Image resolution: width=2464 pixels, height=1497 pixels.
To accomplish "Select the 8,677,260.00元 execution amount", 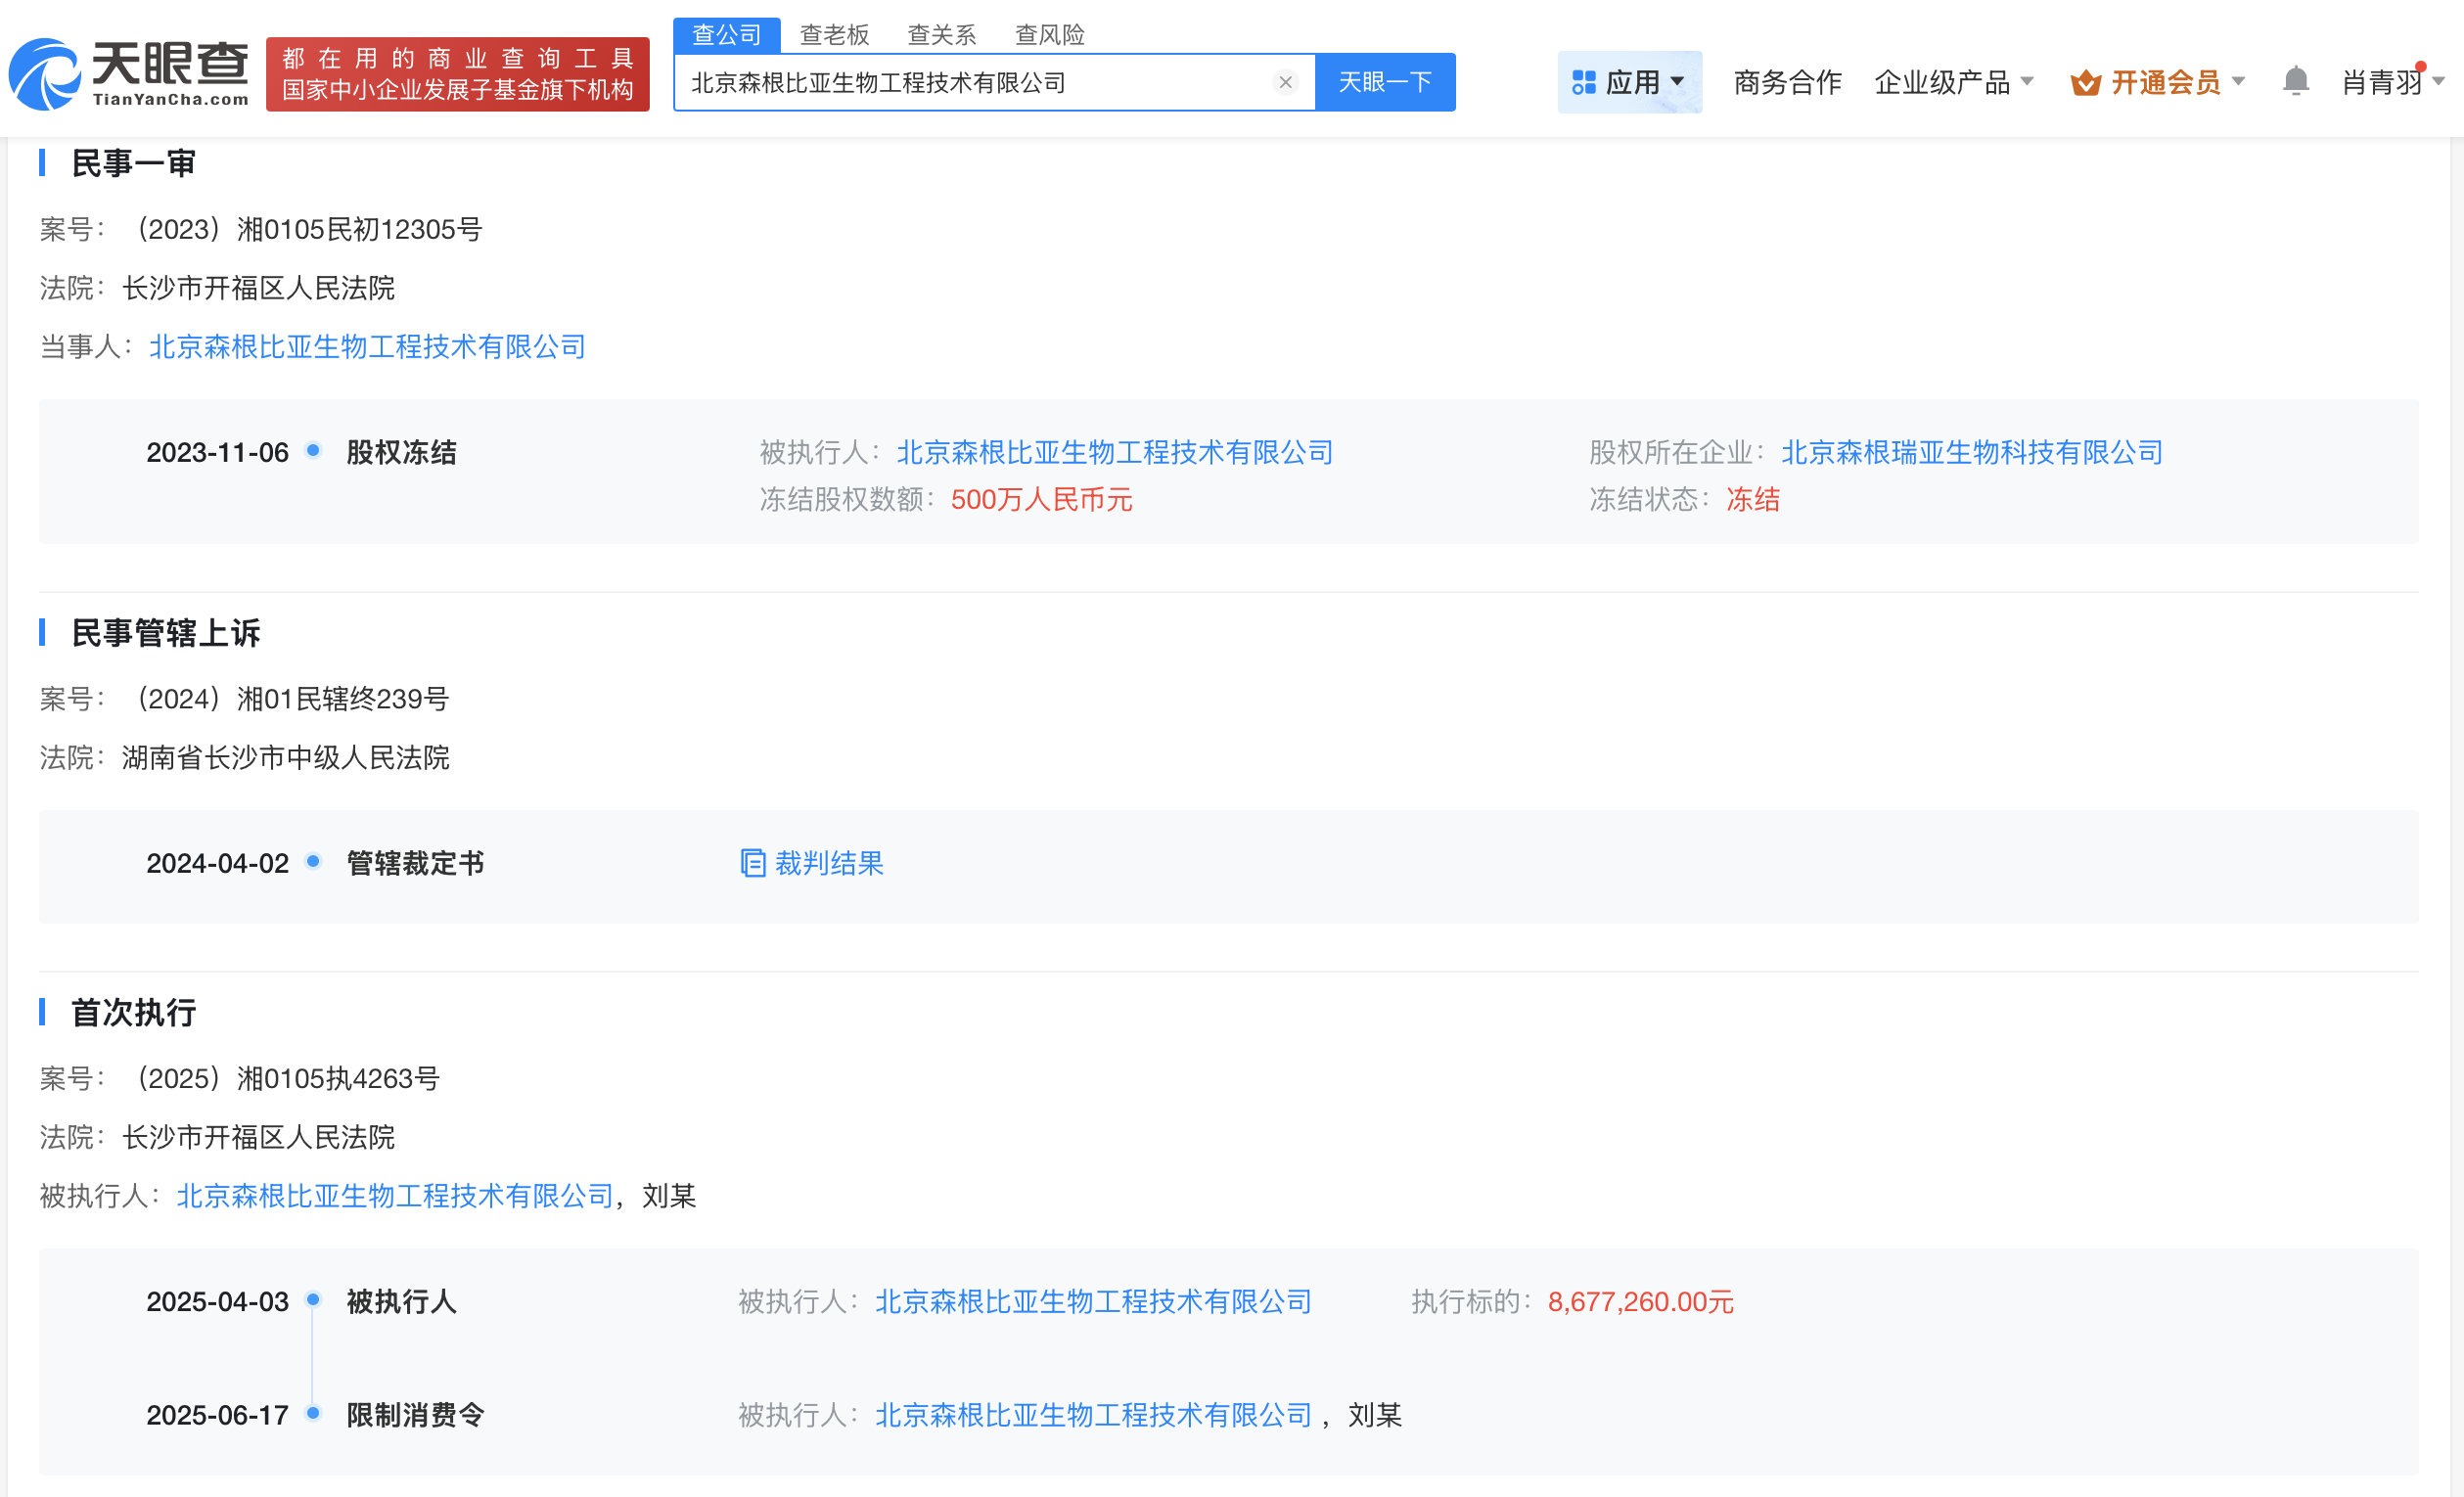I will (x=1640, y=1301).
